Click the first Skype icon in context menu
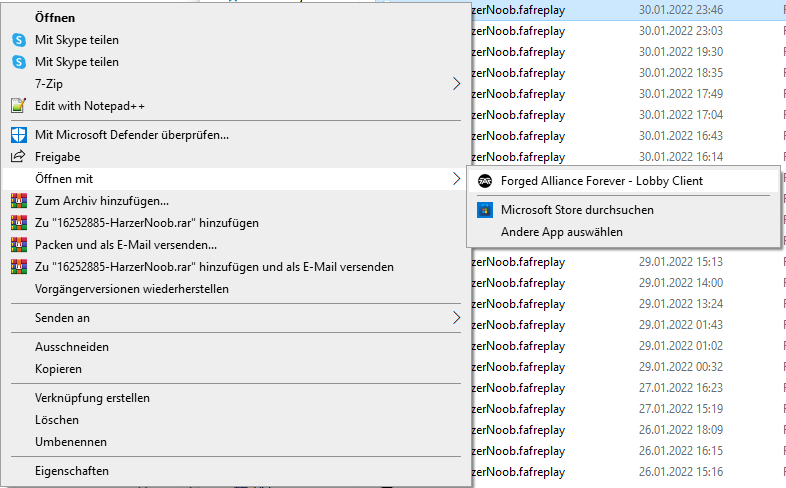 [x=19, y=40]
